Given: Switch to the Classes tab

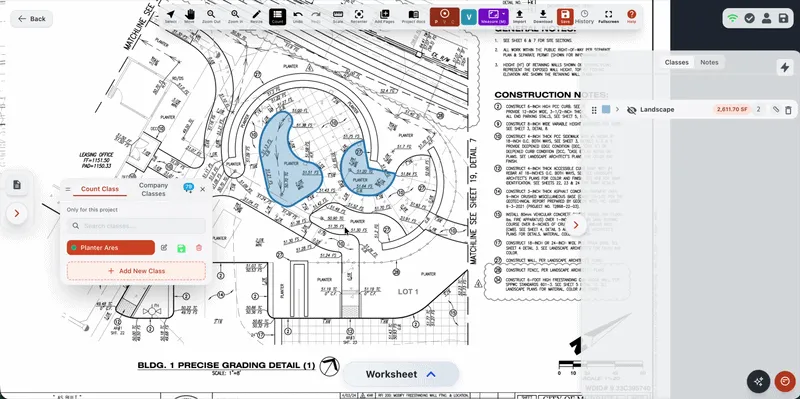Looking at the screenshot, I should pos(677,62).
